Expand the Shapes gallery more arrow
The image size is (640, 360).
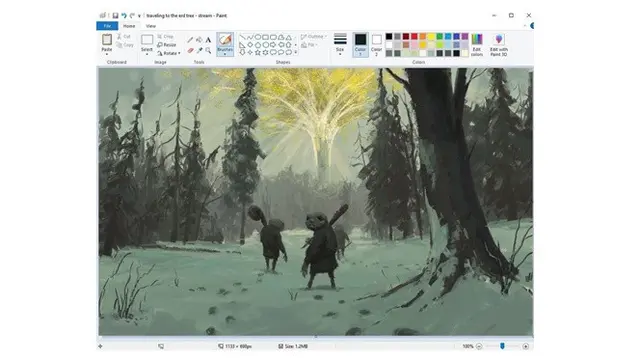click(x=296, y=53)
